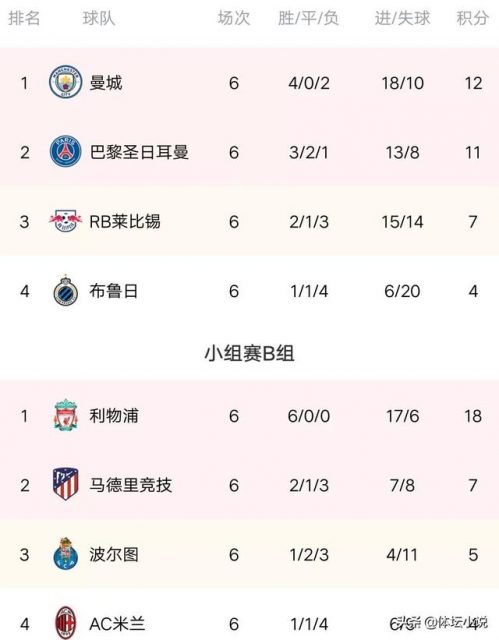
Task: Select the 马德里竞技 team name
Action: point(131,485)
